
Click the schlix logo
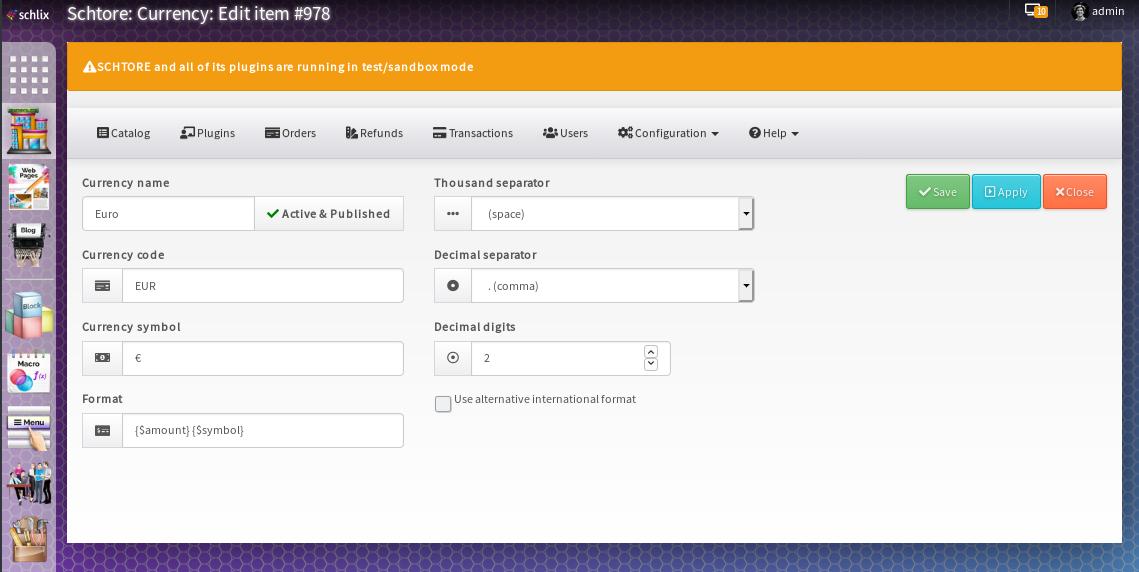point(28,14)
